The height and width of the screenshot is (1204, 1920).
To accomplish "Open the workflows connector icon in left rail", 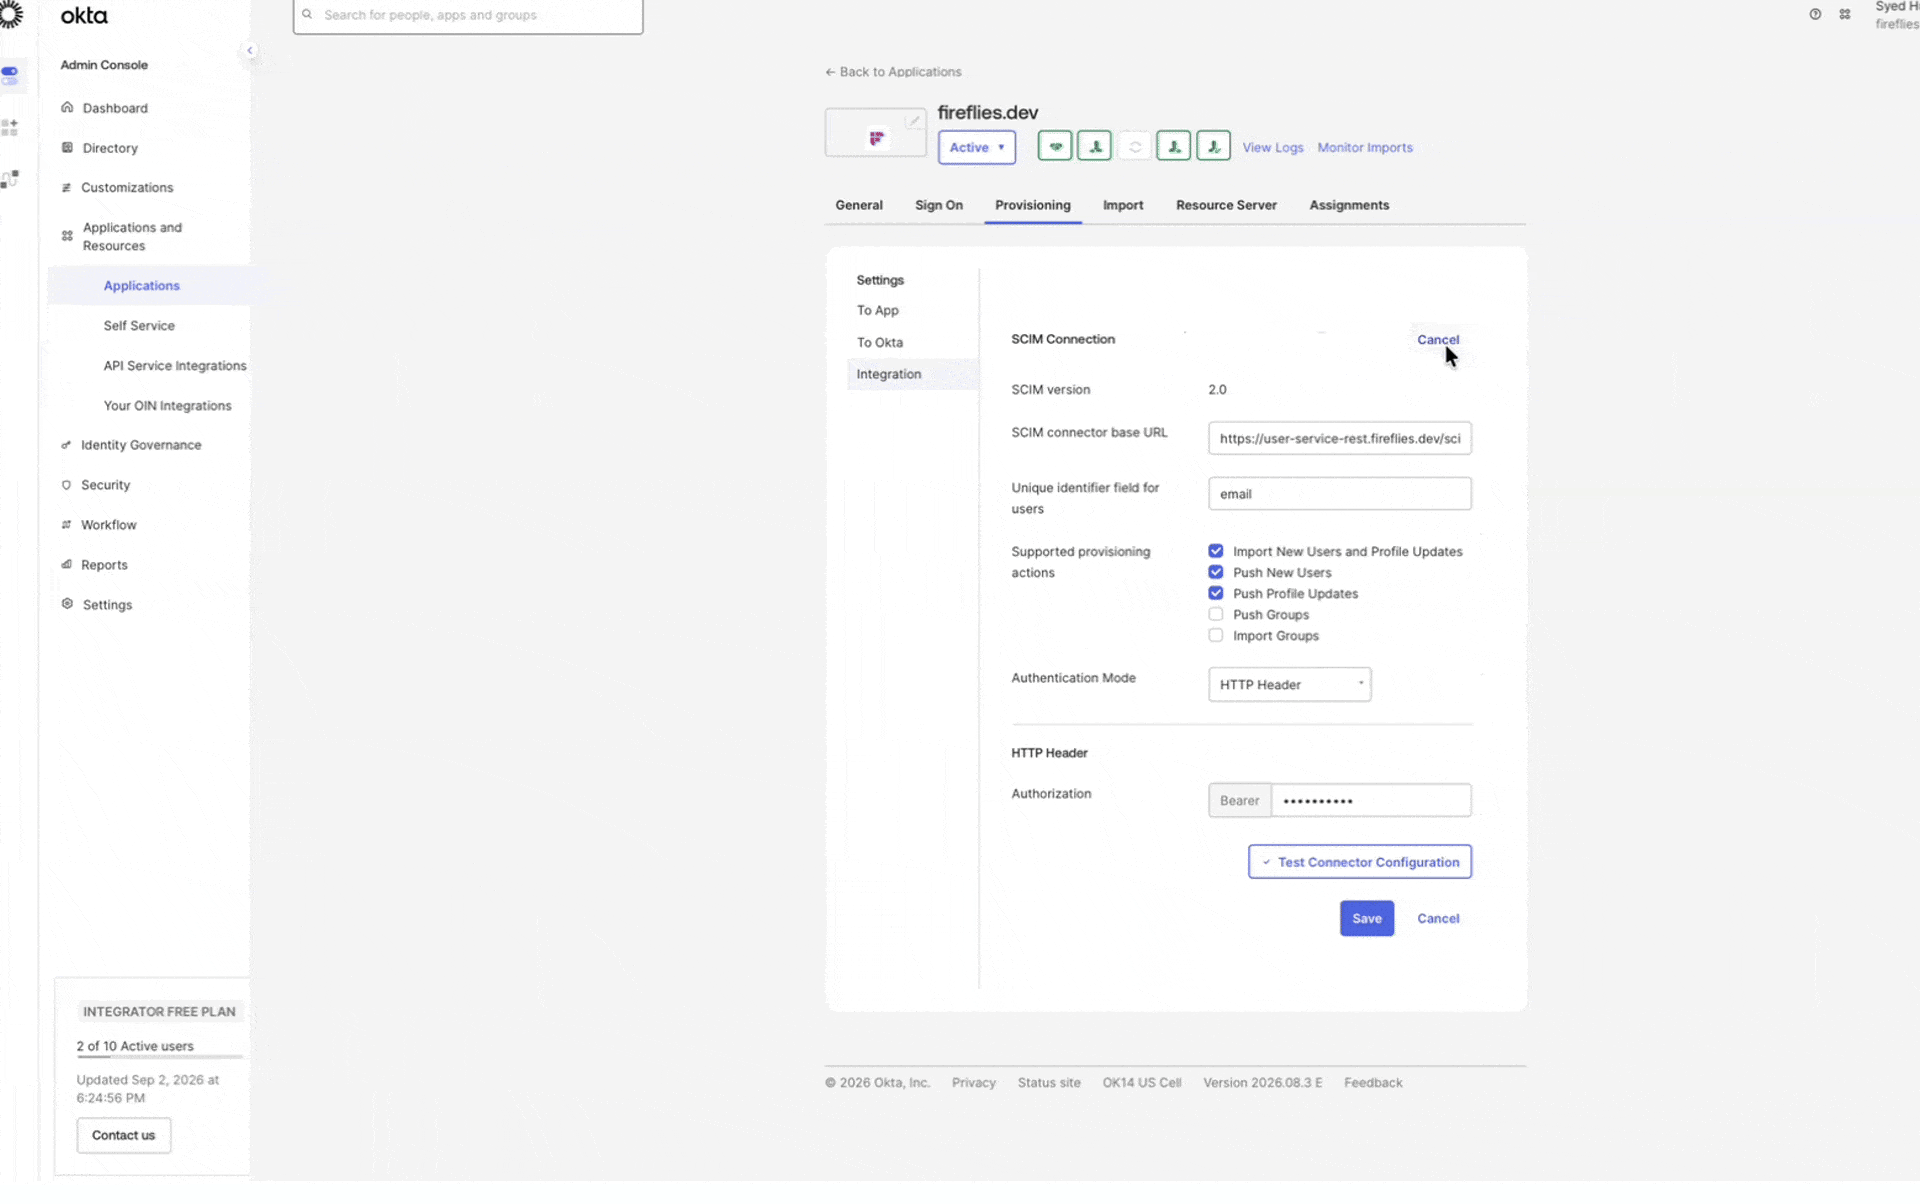I will (10, 180).
